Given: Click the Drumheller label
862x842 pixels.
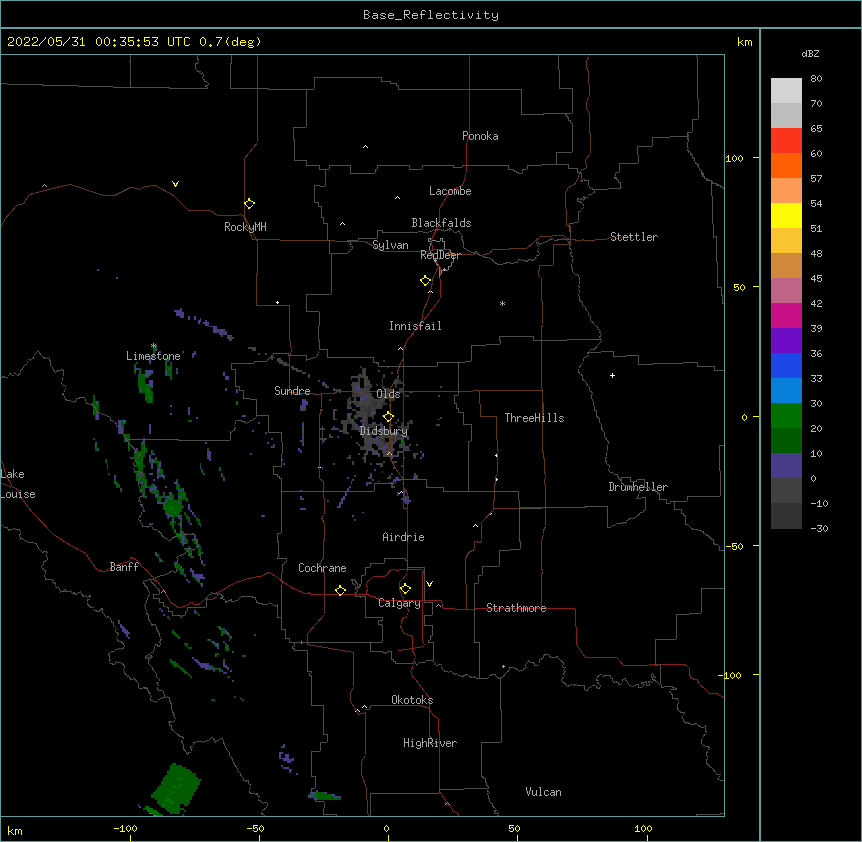Looking at the screenshot, I should point(638,487).
